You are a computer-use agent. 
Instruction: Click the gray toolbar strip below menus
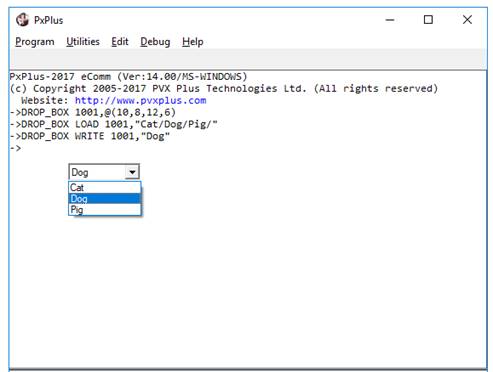point(248,59)
